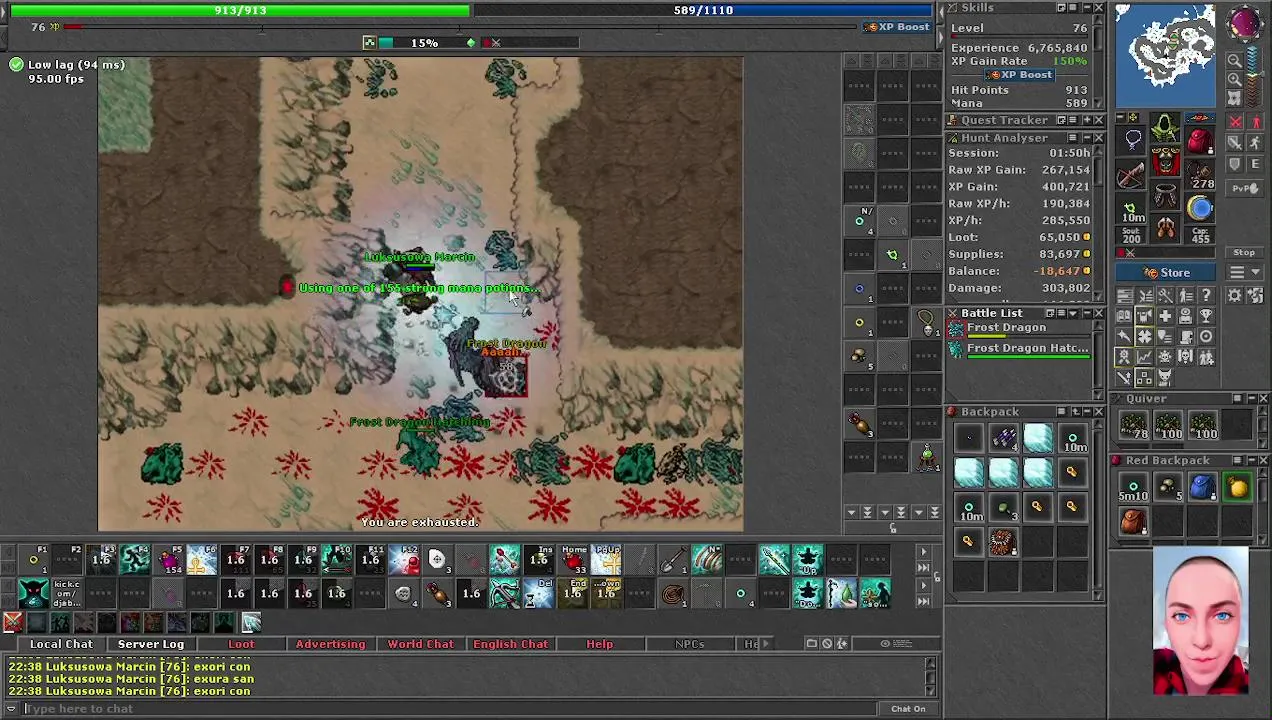Open options with the gear icon
The image size is (1272, 720).
pos(1235,294)
